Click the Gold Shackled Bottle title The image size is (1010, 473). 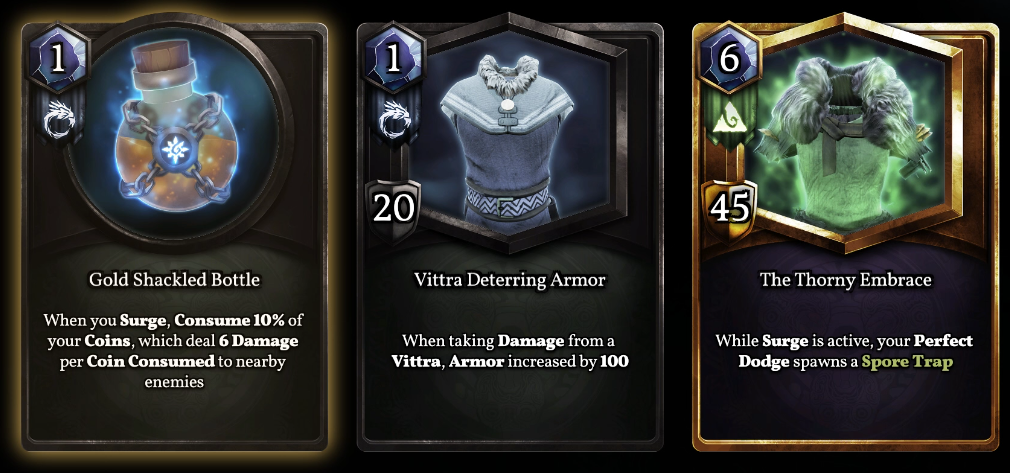tap(175, 280)
